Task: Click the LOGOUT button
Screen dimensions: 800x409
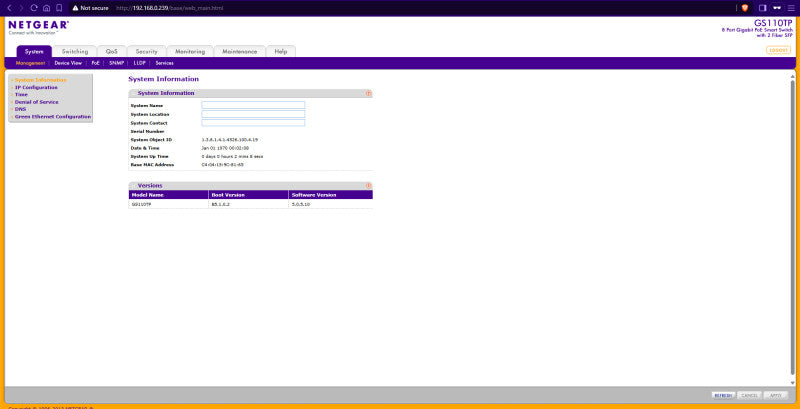Action: 778,50
